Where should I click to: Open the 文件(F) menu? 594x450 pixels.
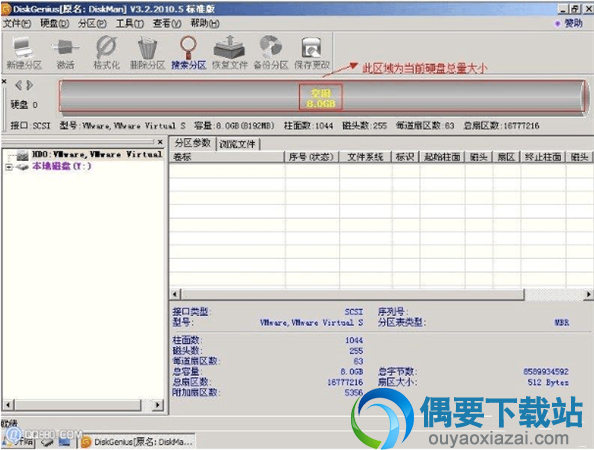point(17,23)
